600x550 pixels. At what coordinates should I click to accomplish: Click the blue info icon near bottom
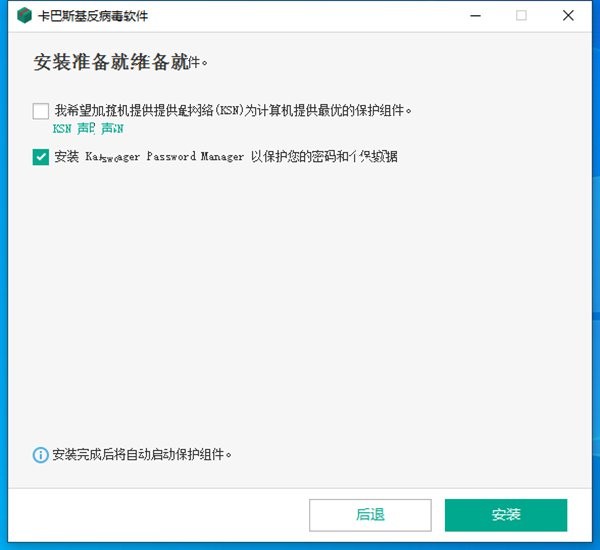pyautogui.click(x=40, y=455)
